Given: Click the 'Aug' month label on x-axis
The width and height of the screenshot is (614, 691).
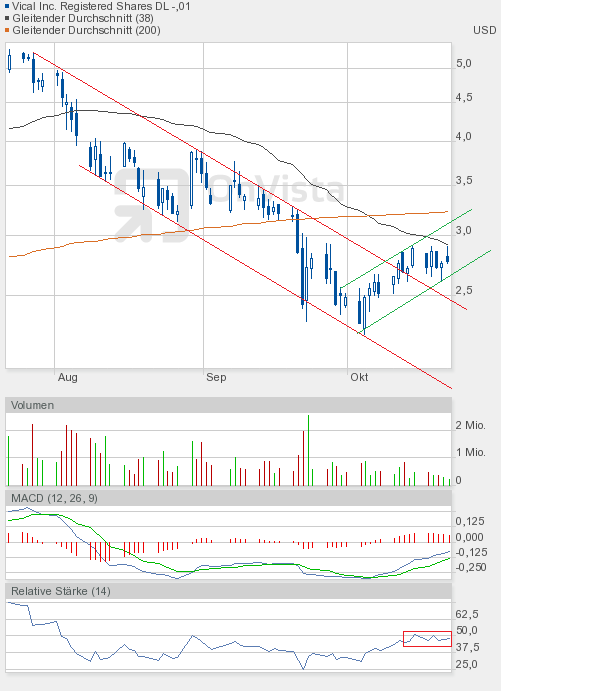Looking at the screenshot, I should point(67,377).
